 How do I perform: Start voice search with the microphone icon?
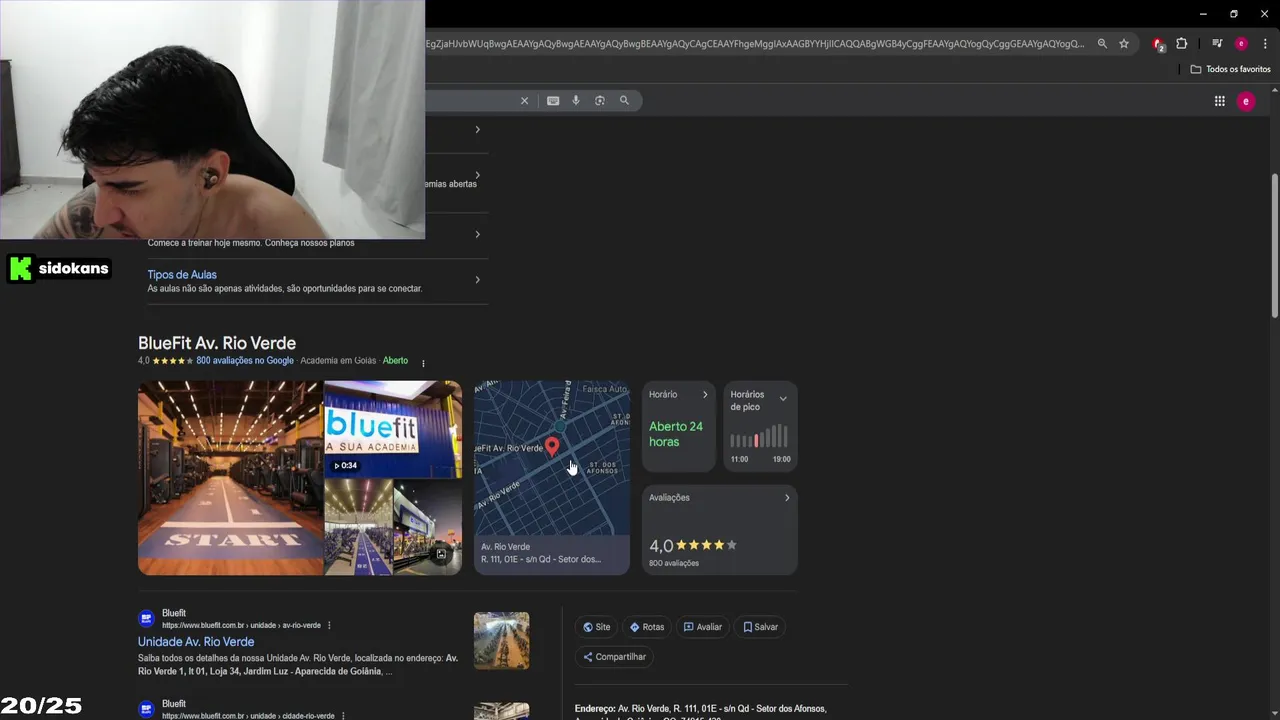576,100
